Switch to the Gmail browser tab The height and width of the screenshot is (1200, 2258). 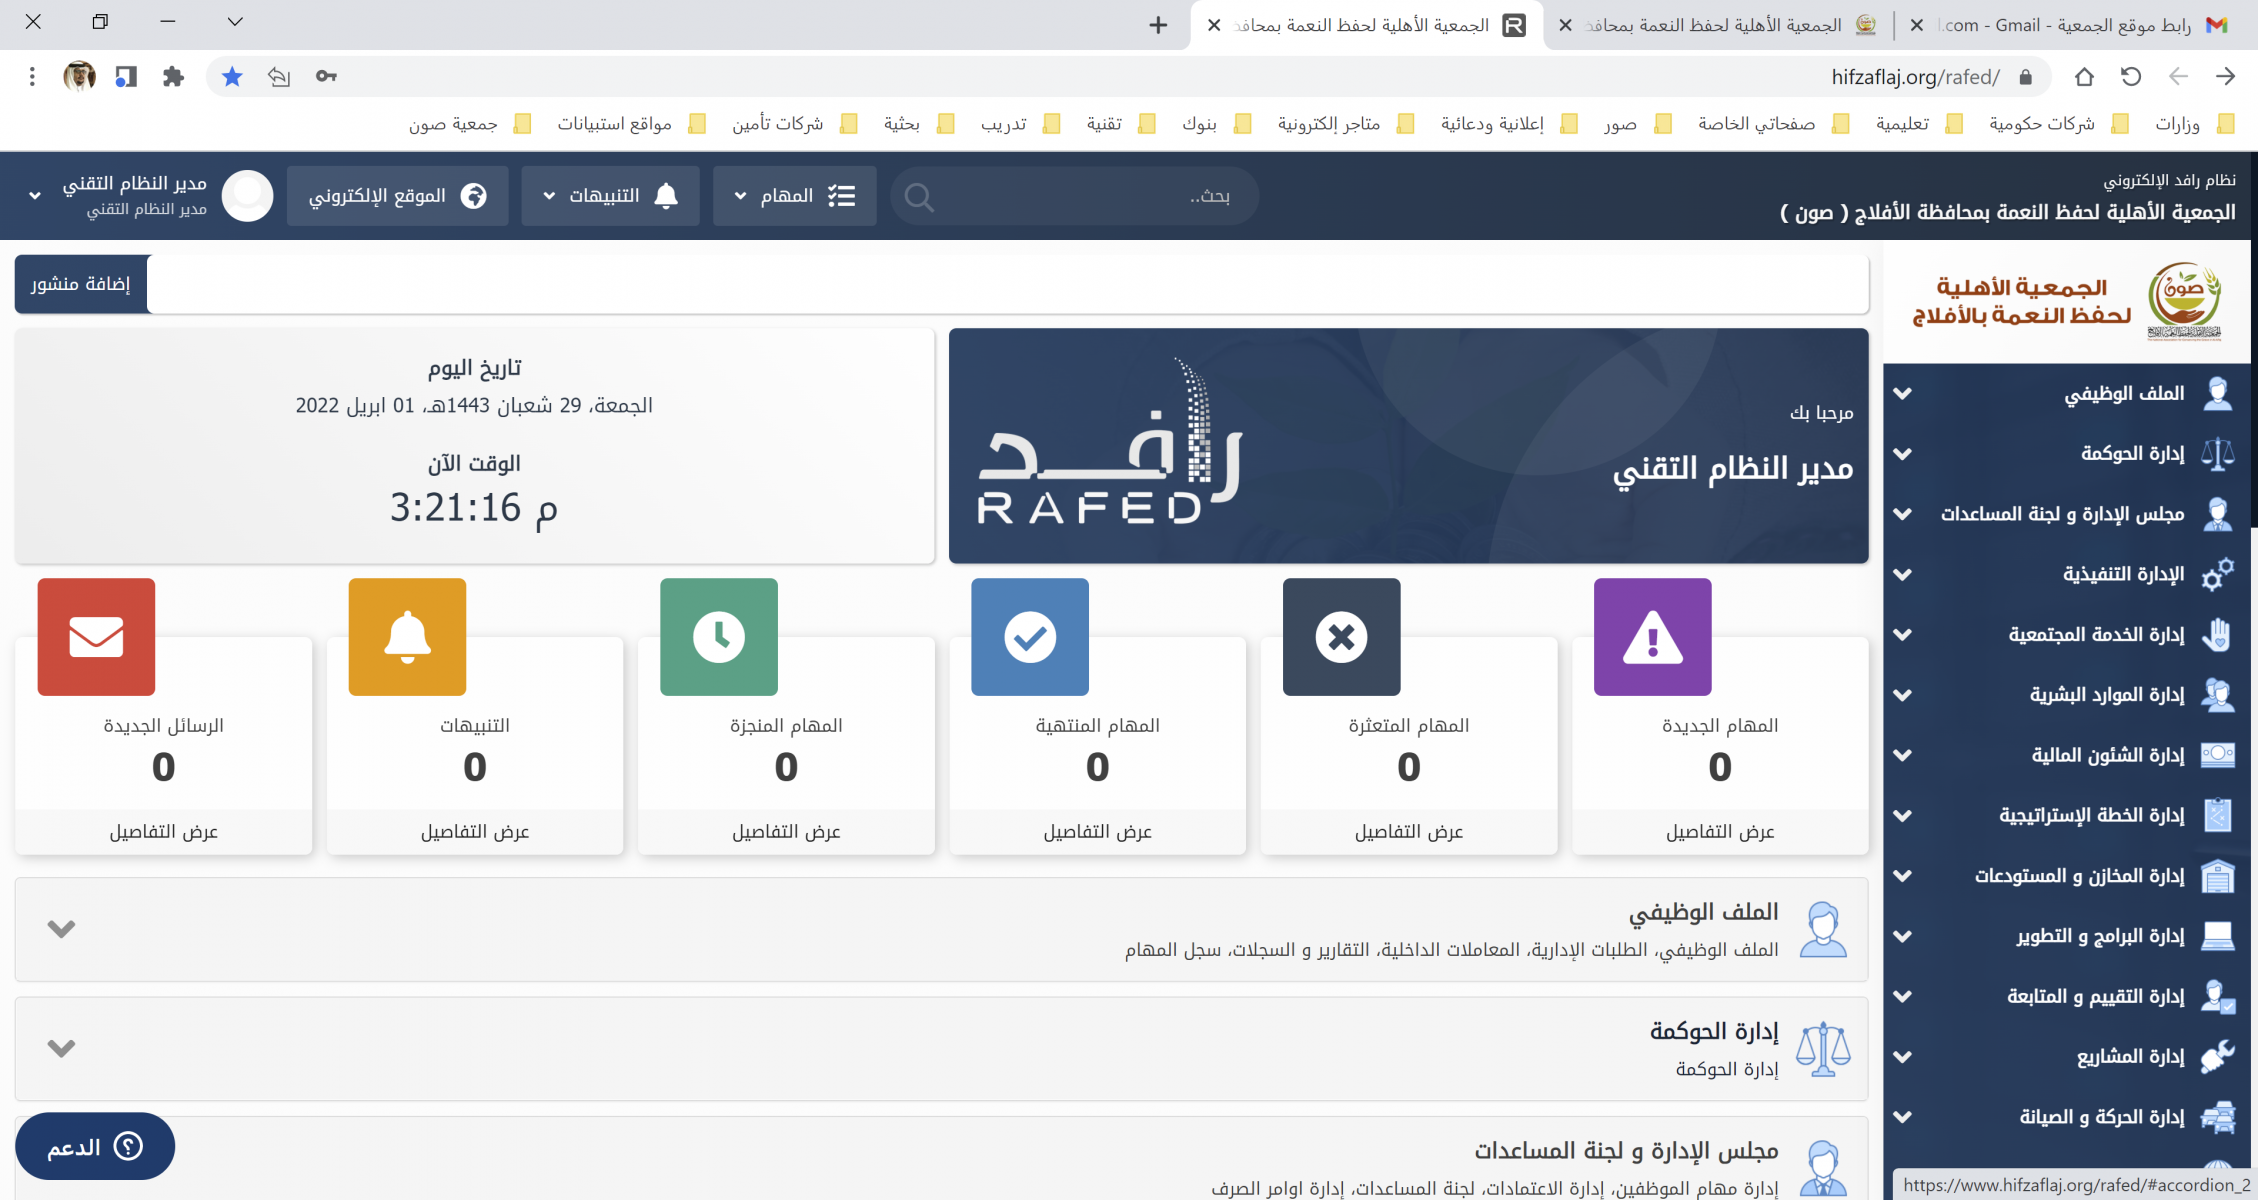(x=2070, y=25)
